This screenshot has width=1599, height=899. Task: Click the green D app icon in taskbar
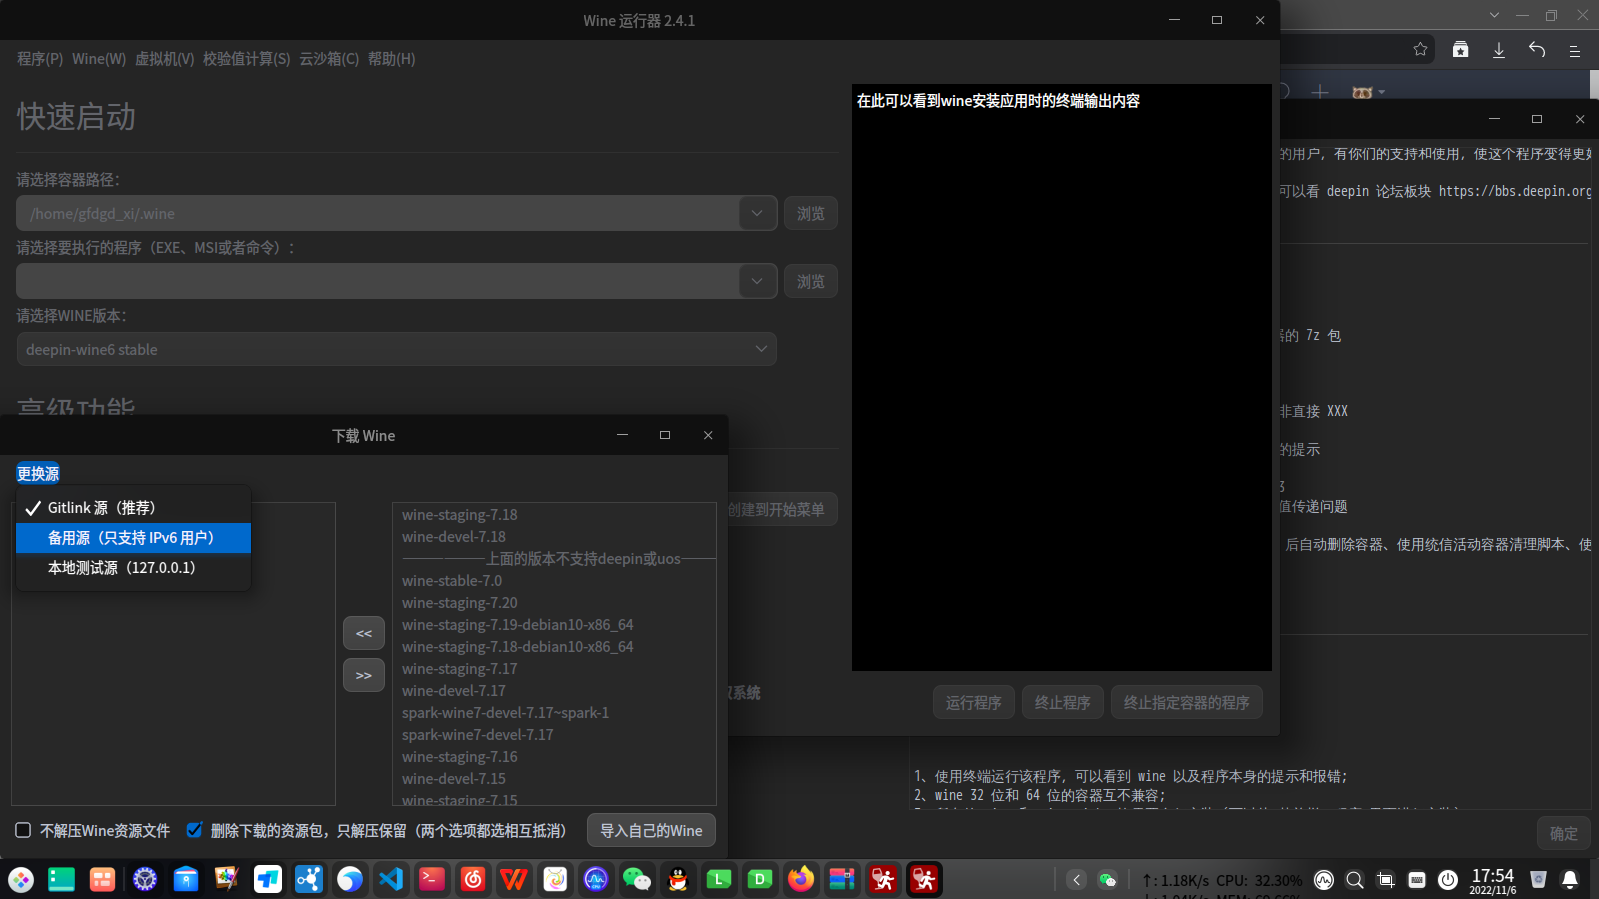(760, 880)
